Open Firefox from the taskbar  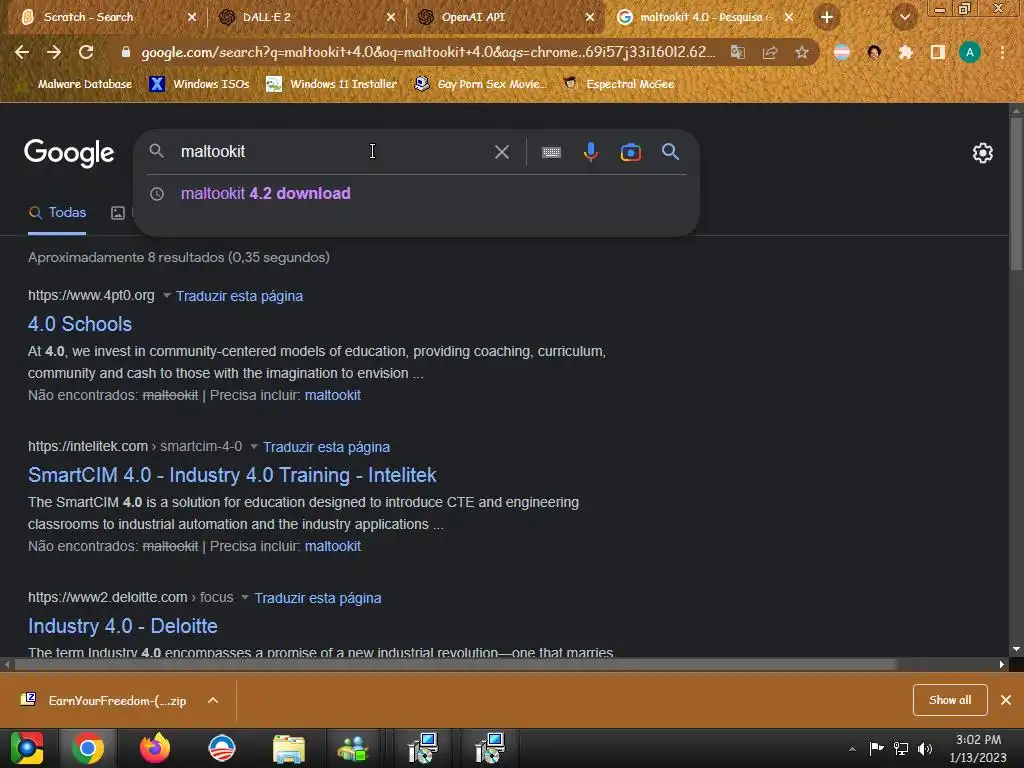pos(155,748)
